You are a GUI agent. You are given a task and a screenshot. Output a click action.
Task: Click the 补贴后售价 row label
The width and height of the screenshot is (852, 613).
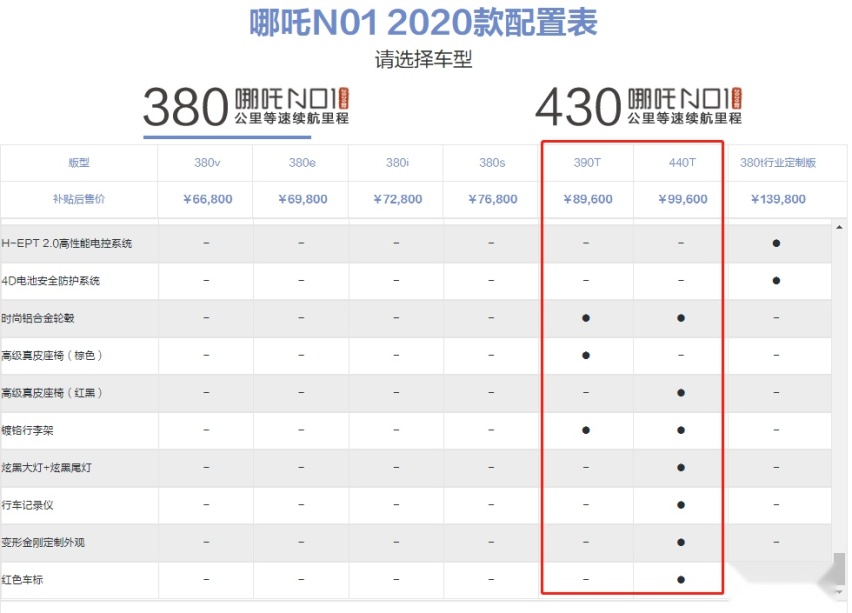coord(79,199)
